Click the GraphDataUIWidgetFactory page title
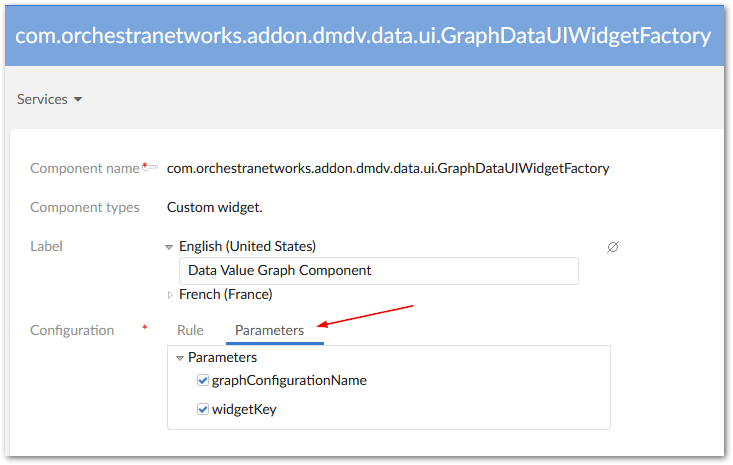Image resolution: width=733 pixels, height=465 pixels. coord(363,35)
